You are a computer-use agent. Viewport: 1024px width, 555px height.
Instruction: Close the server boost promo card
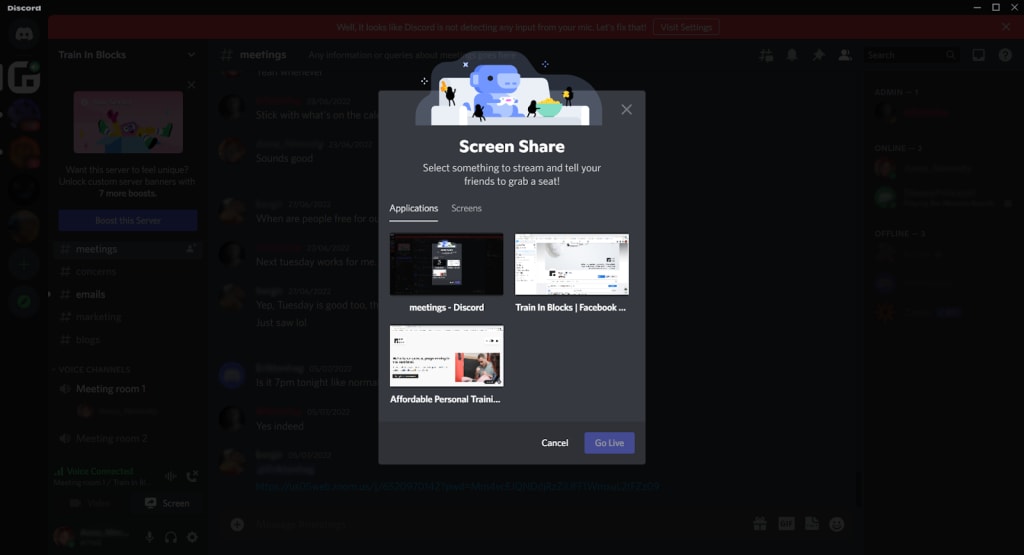(191, 85)
